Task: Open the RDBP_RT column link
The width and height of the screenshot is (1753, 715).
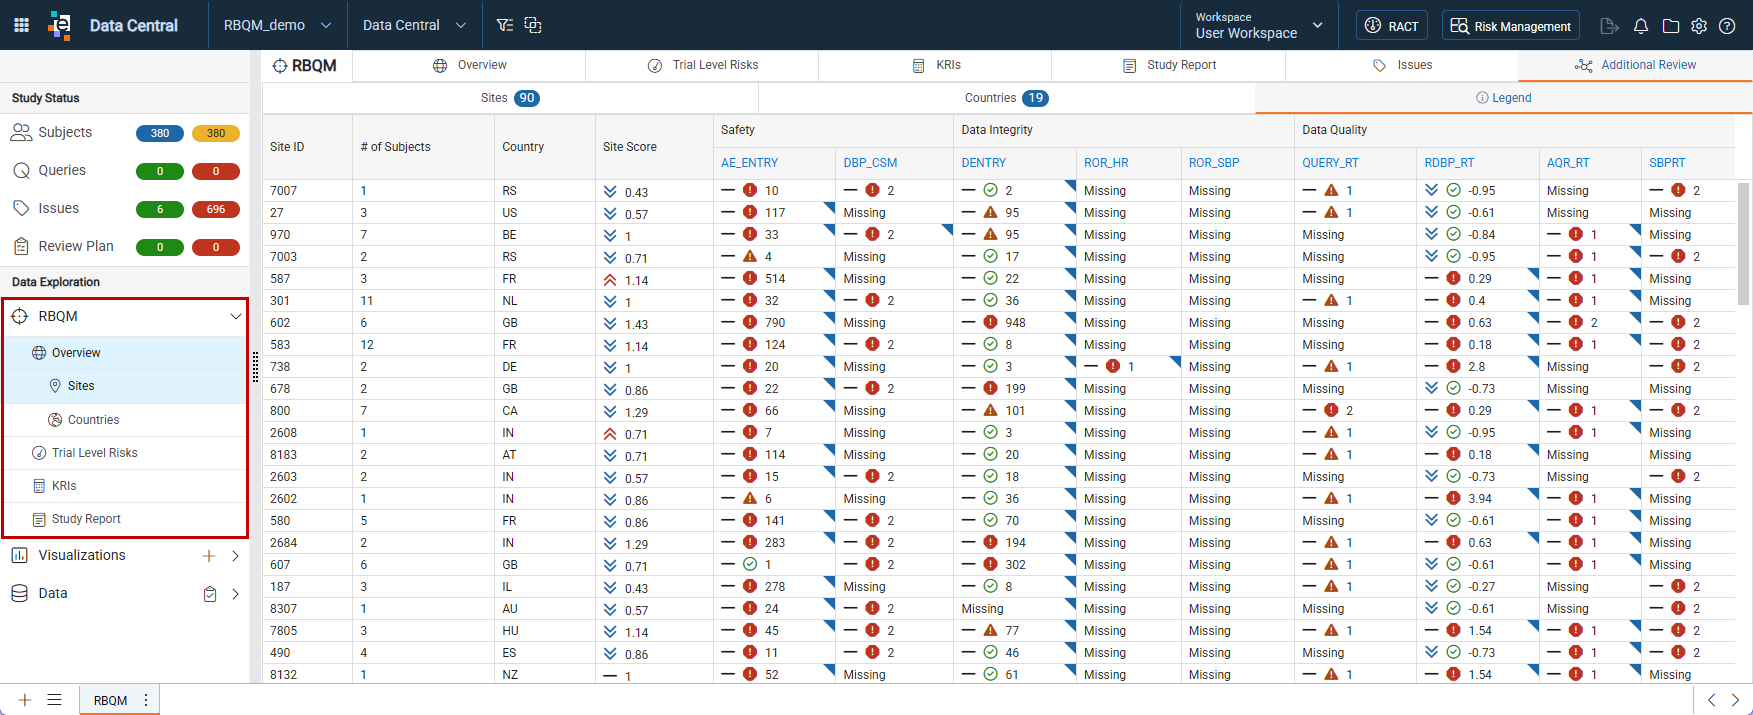Action: [1449, 163]
